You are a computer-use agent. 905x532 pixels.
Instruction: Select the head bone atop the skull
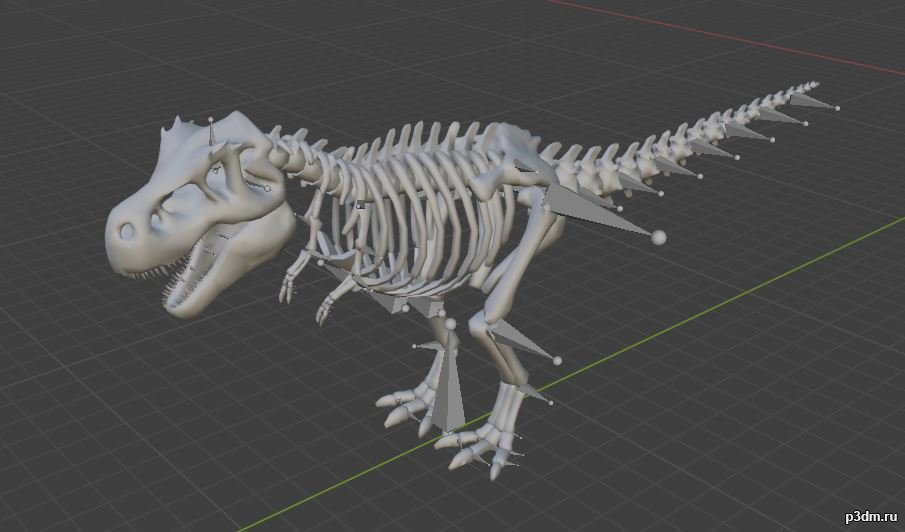(x=212, y=134)
